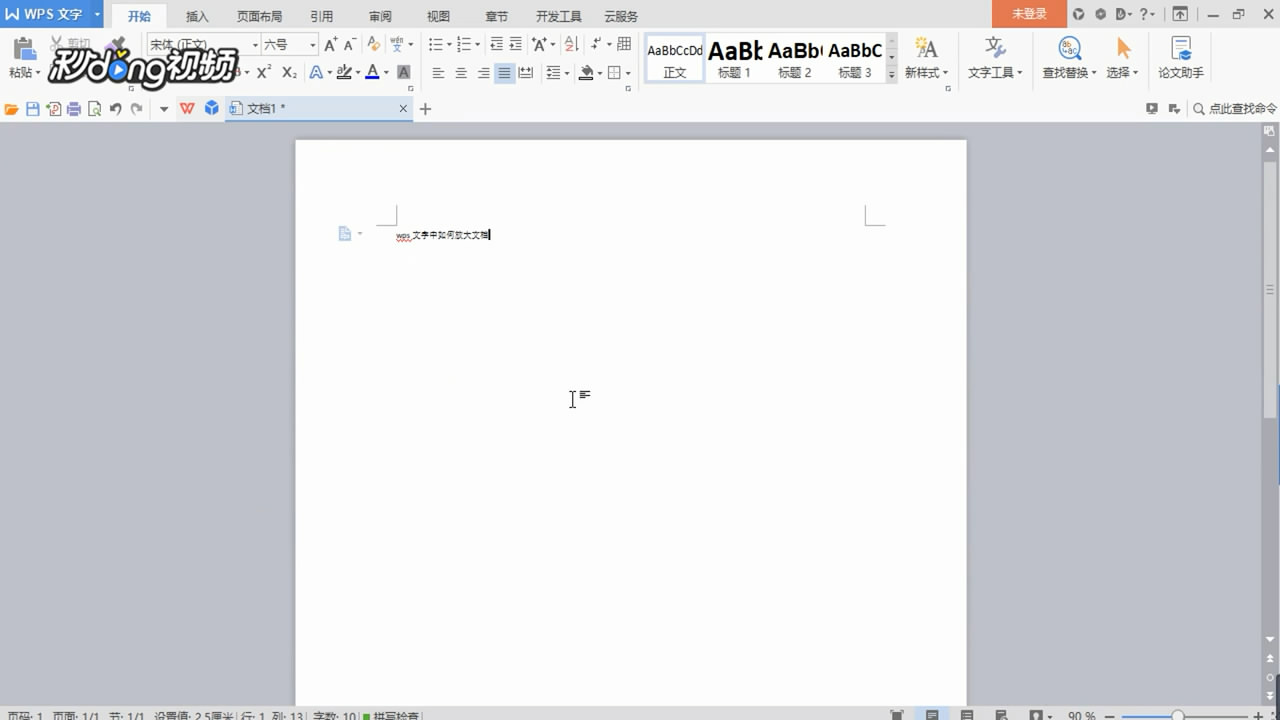Viewport: 1280px width, 720px height.
Task: Apply distributed alignment
Action: [526, 73]
